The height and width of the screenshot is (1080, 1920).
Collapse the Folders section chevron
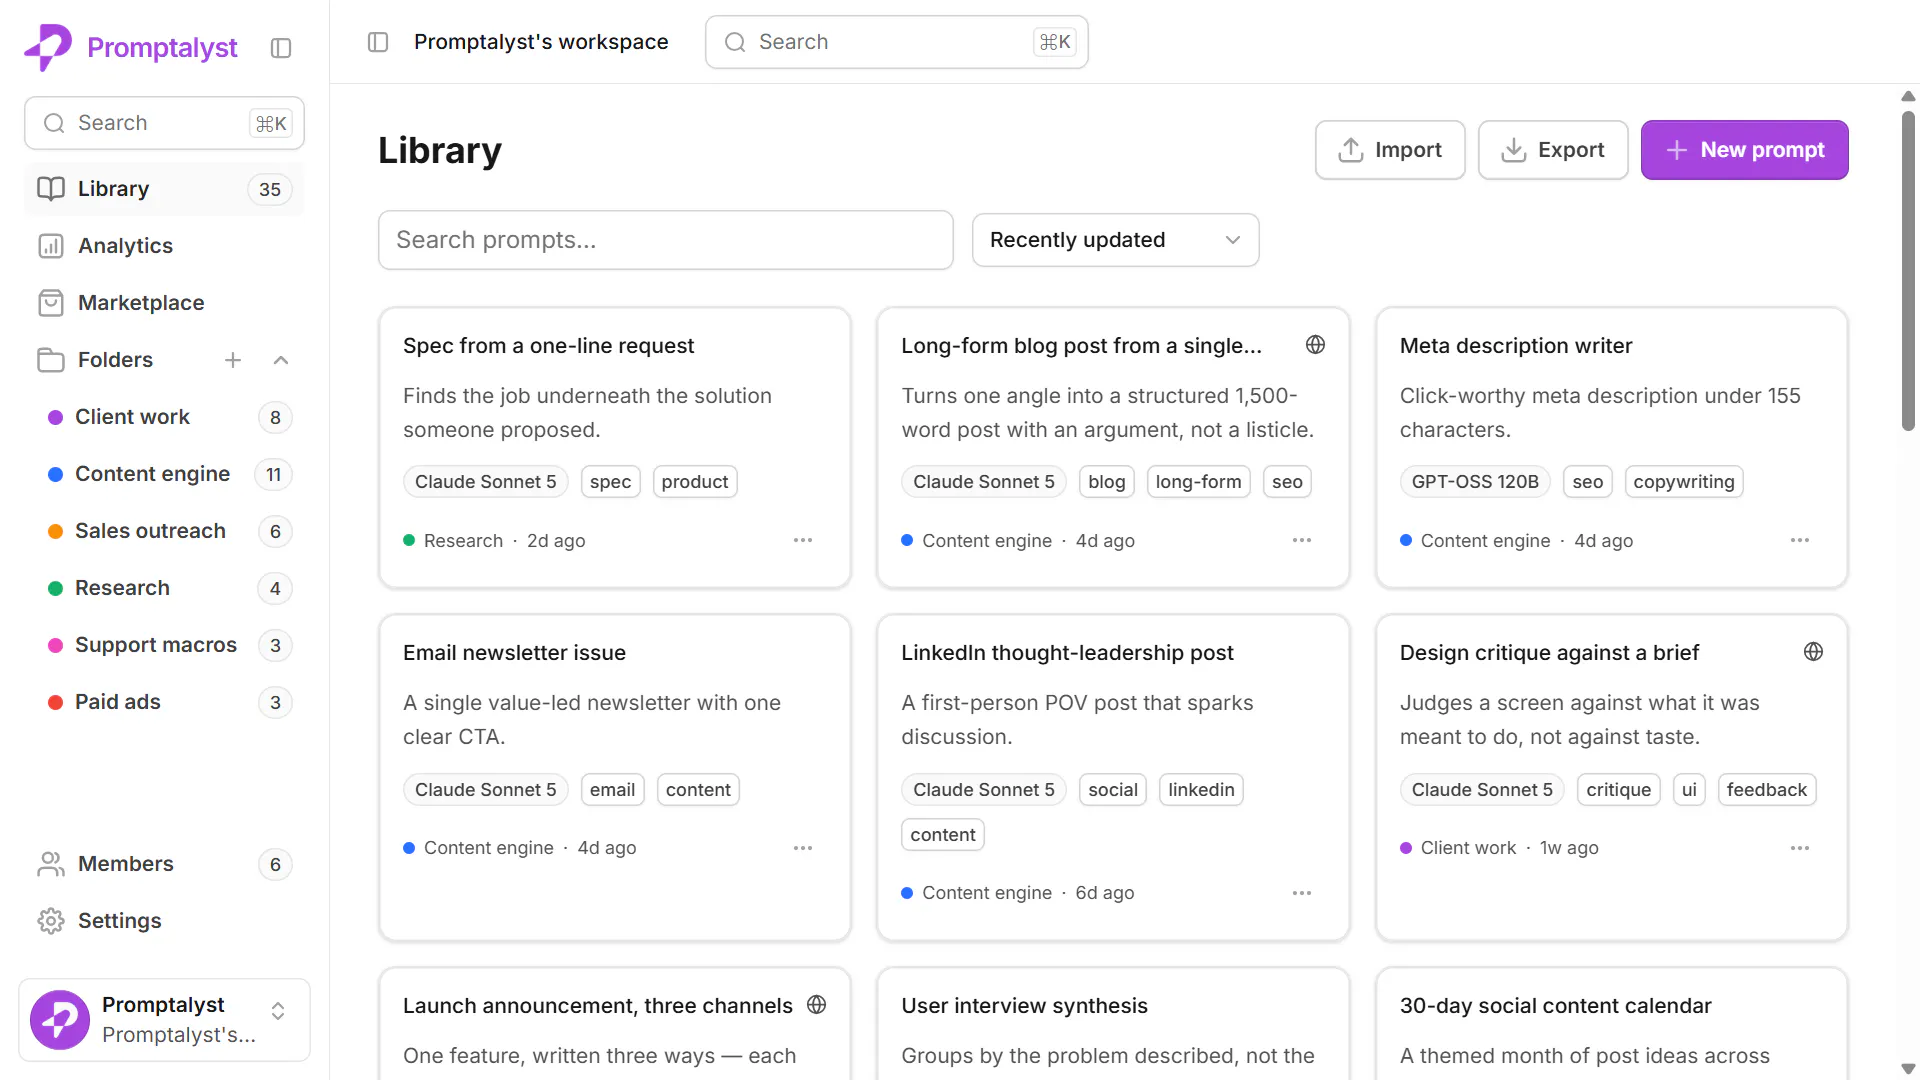pos(281,360)
